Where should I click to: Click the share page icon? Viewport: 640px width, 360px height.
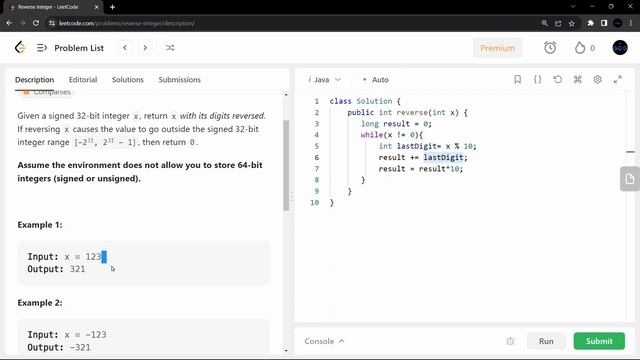558,23
